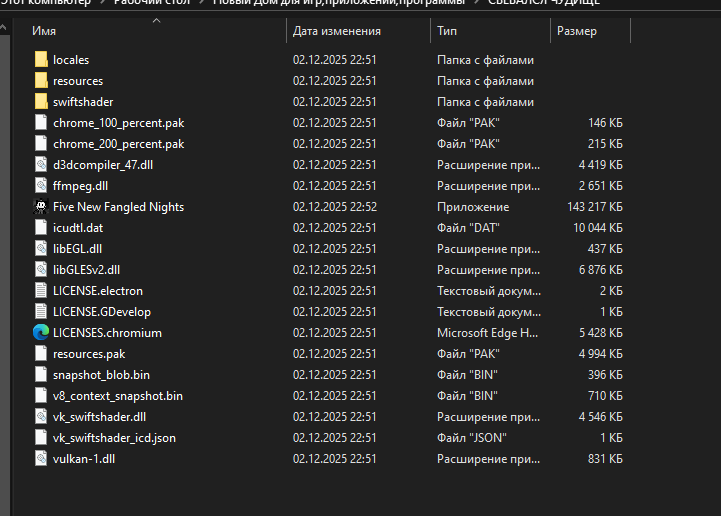
Task: Click the LICENSE.electron text document icon
Action: coord(41,291)
